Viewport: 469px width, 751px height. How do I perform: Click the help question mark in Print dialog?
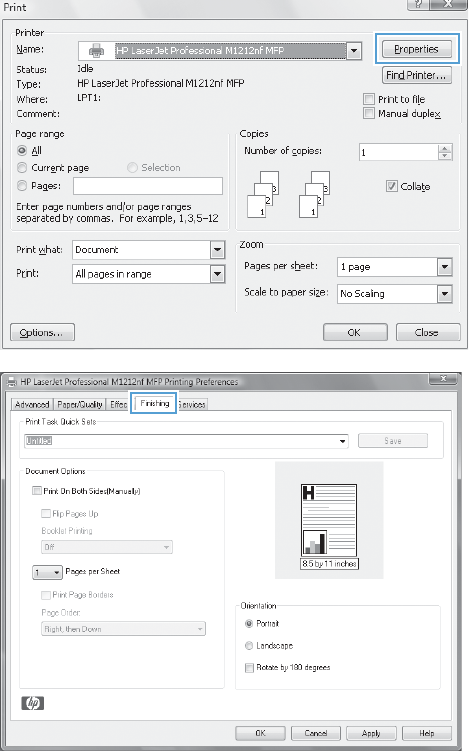[x=418, y=5]
